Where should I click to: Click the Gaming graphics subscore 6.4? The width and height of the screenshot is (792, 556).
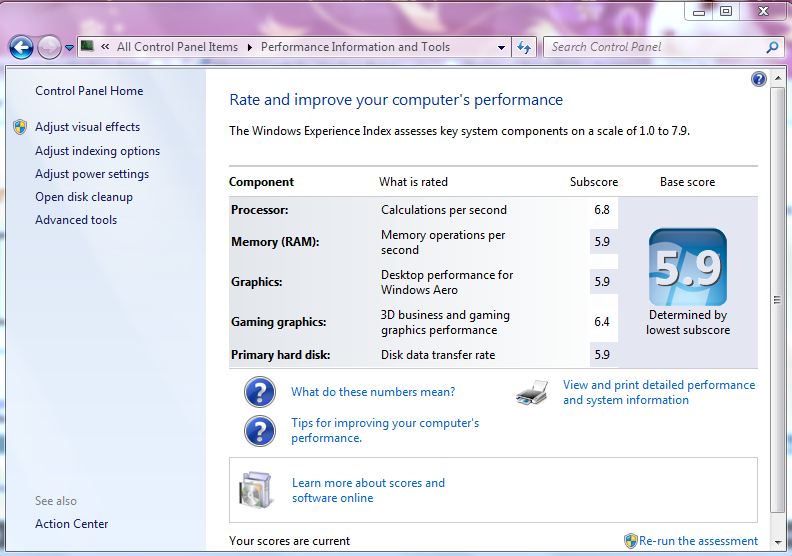coord(602,322)
